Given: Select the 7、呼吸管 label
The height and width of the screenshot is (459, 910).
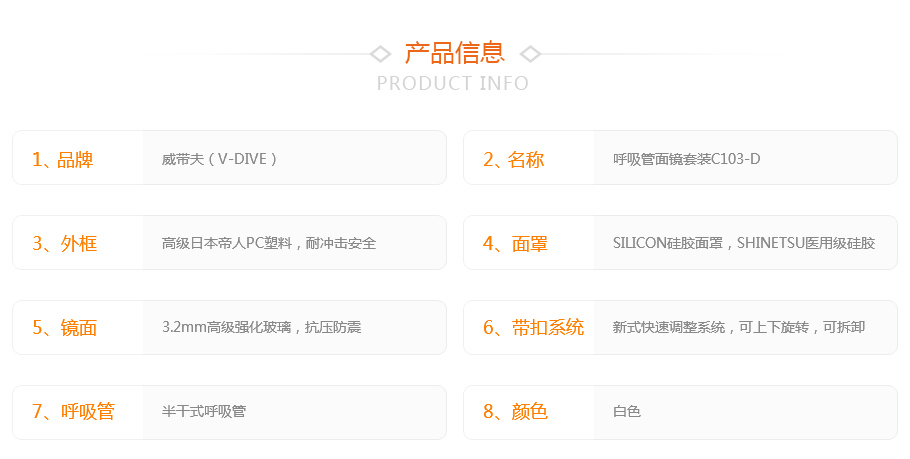Looking at the screenshot, I should (73, 411).
